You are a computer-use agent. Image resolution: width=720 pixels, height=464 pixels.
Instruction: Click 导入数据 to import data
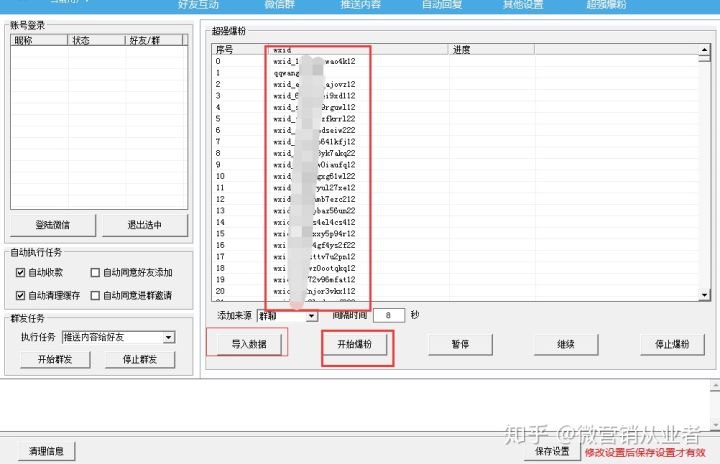pos(250,344)
